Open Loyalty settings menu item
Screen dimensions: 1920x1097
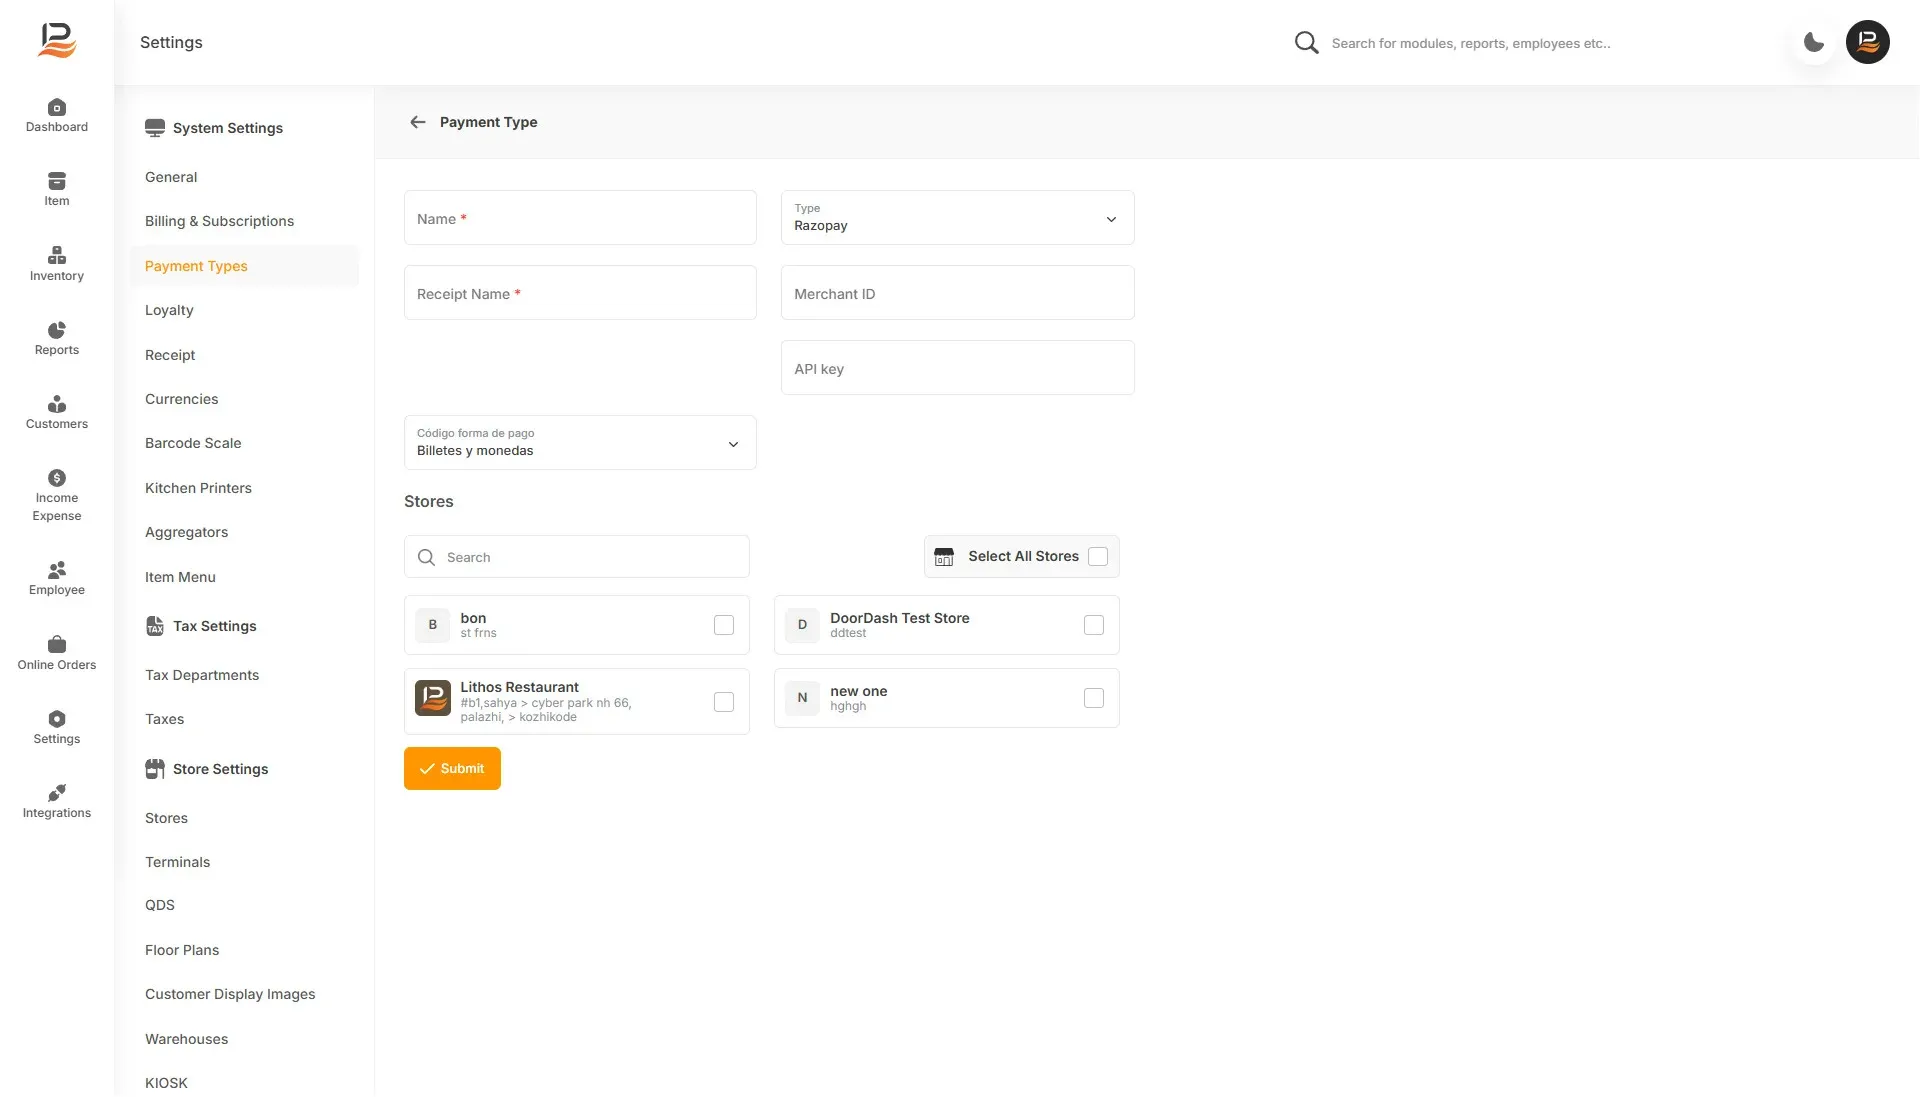click(169, 310)
